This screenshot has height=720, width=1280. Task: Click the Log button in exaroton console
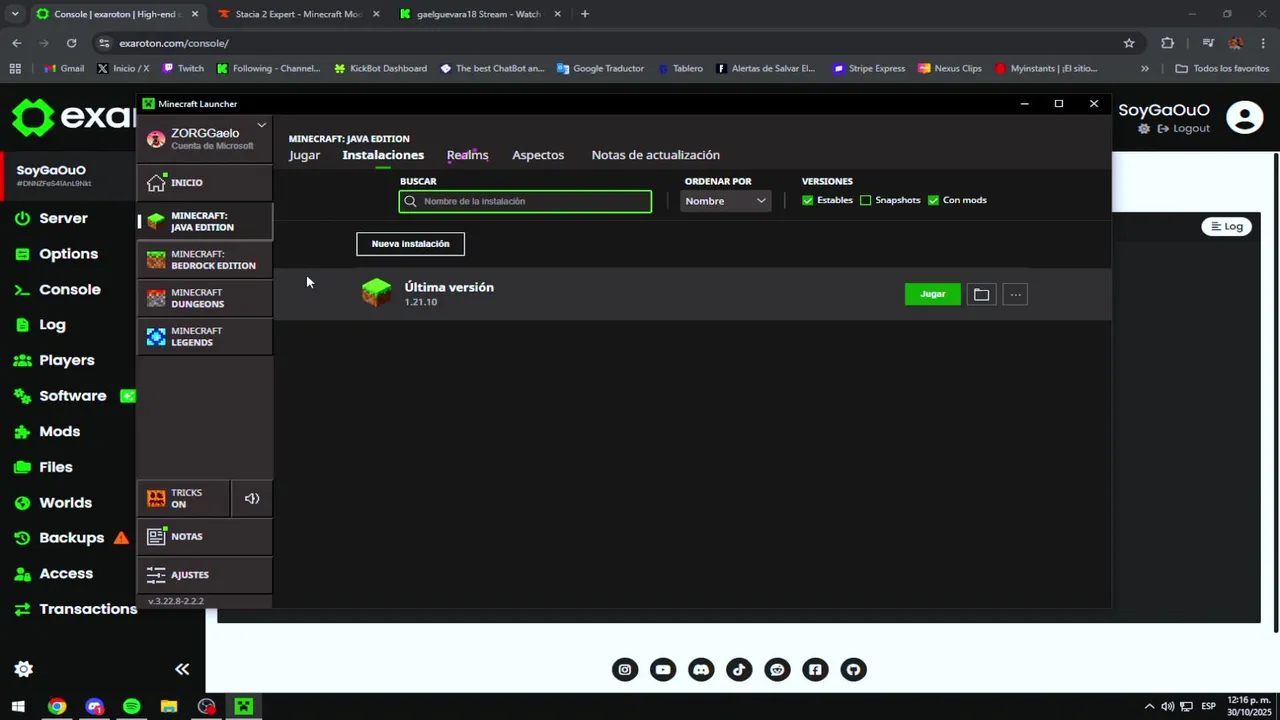coord(1227,227)
